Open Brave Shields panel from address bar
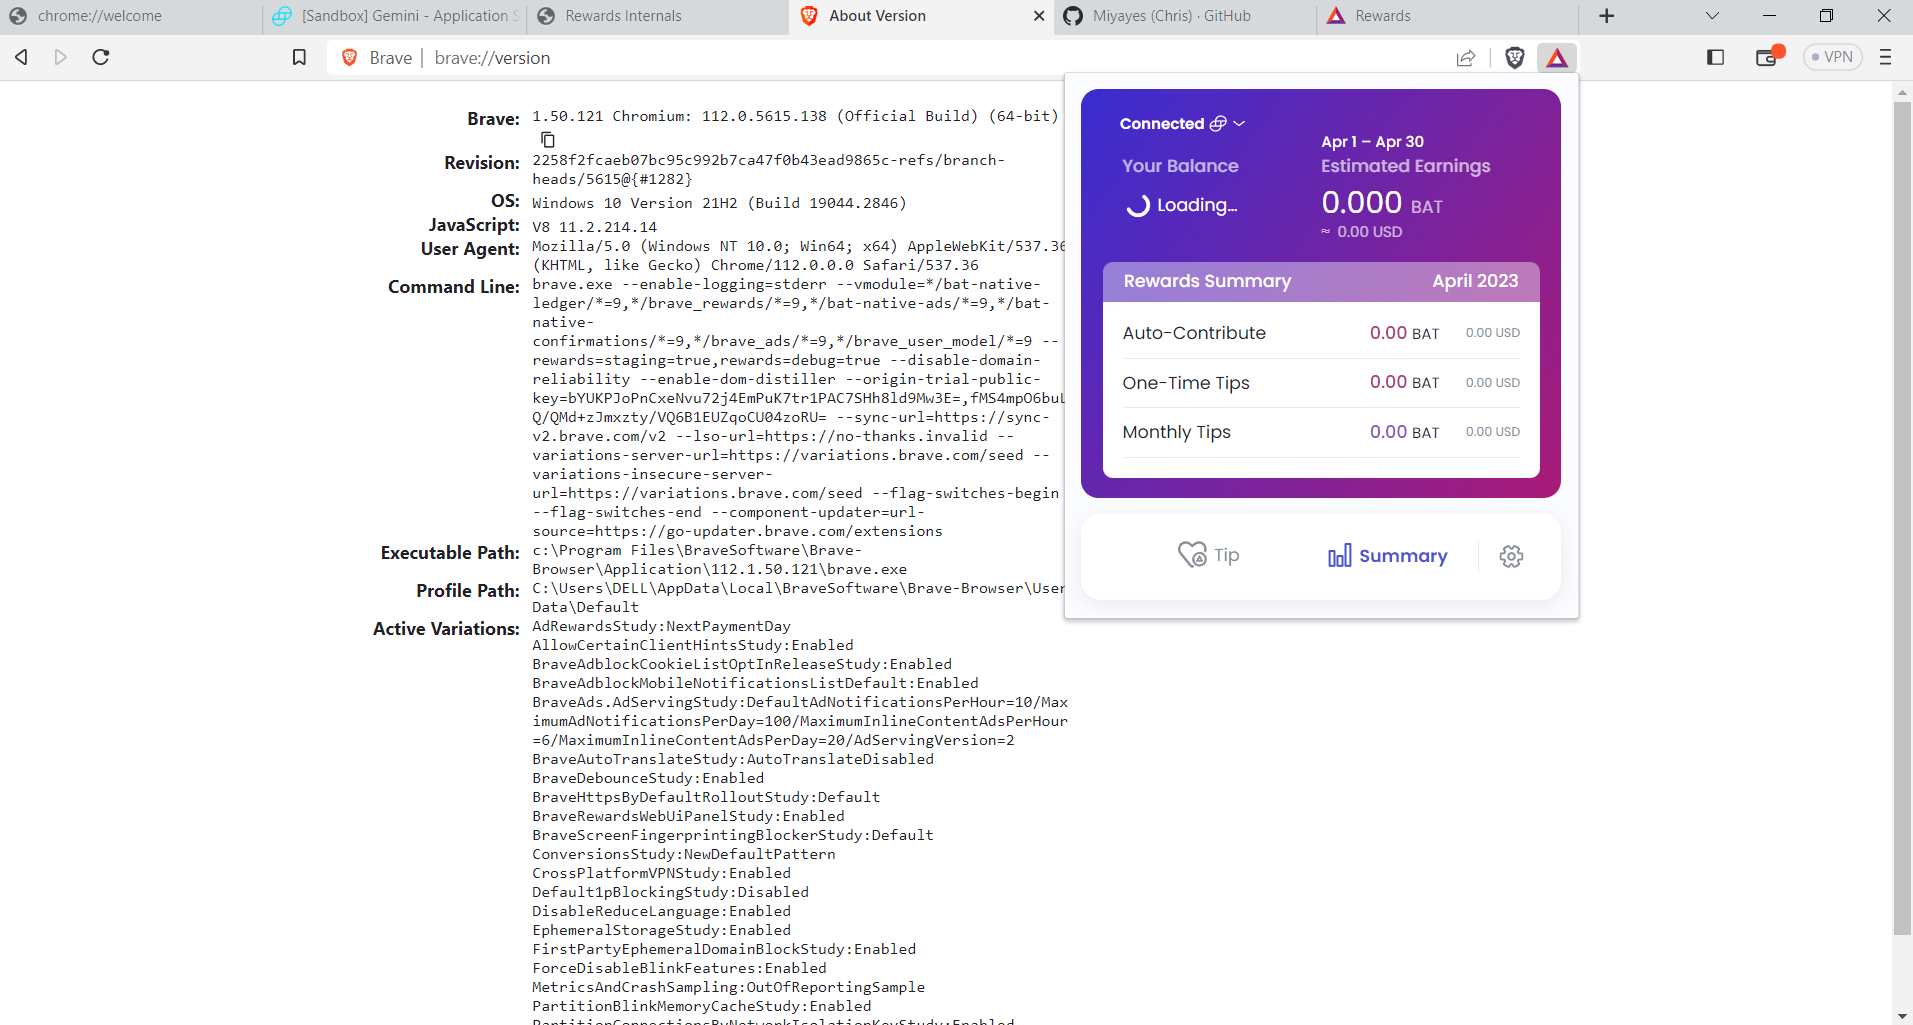This screenshot has width=1913, height=1025. click(1514, 57)
